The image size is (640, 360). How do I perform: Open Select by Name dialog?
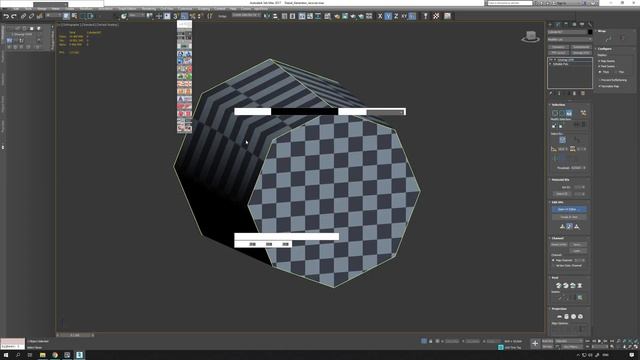(x=74, y=16)
